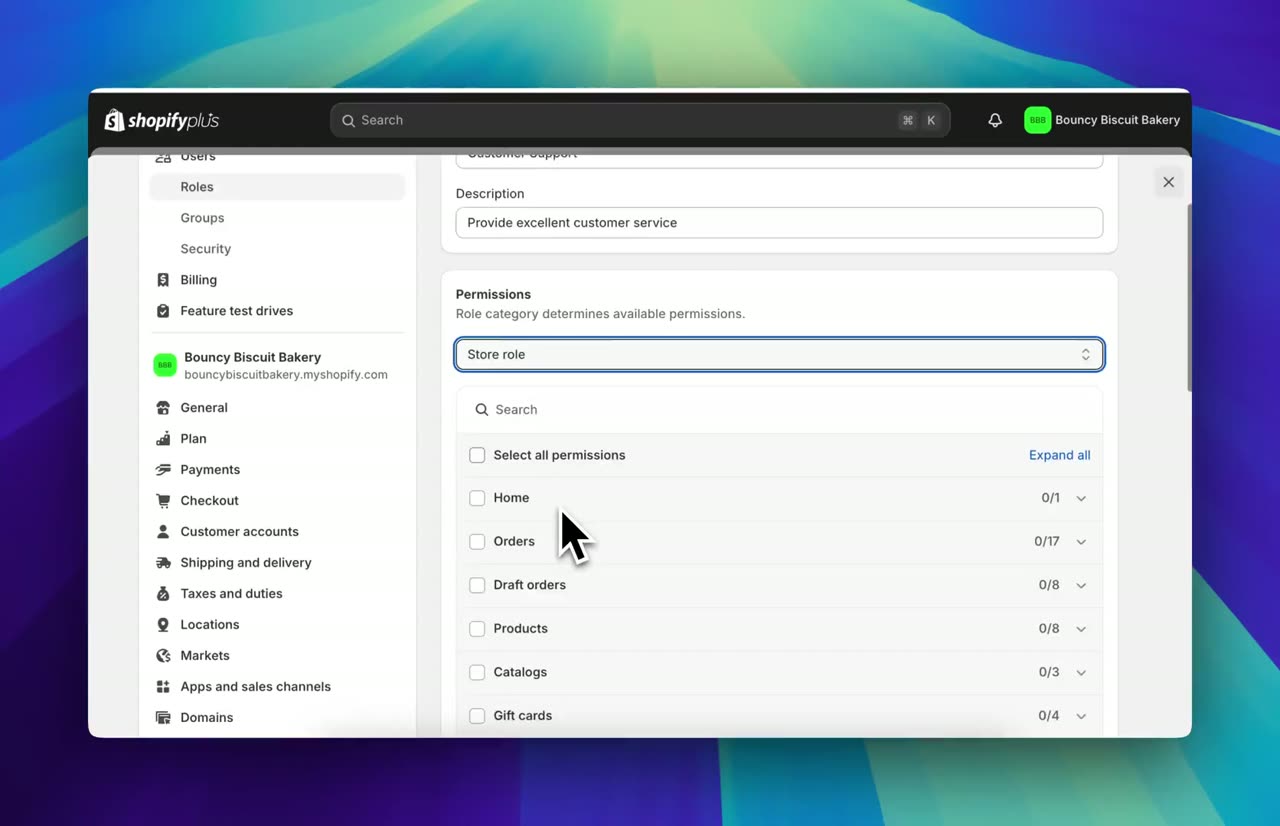Click the General store icon
This screenshot has height=826, width=1280.
(163, 408)
